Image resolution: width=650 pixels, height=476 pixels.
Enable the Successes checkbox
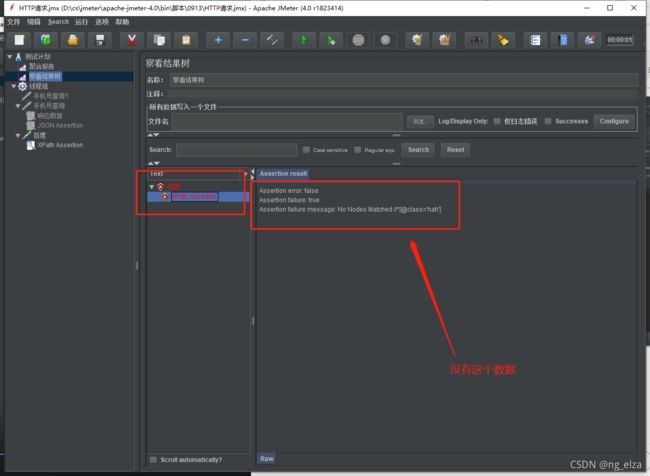click(x=548, y=121)
